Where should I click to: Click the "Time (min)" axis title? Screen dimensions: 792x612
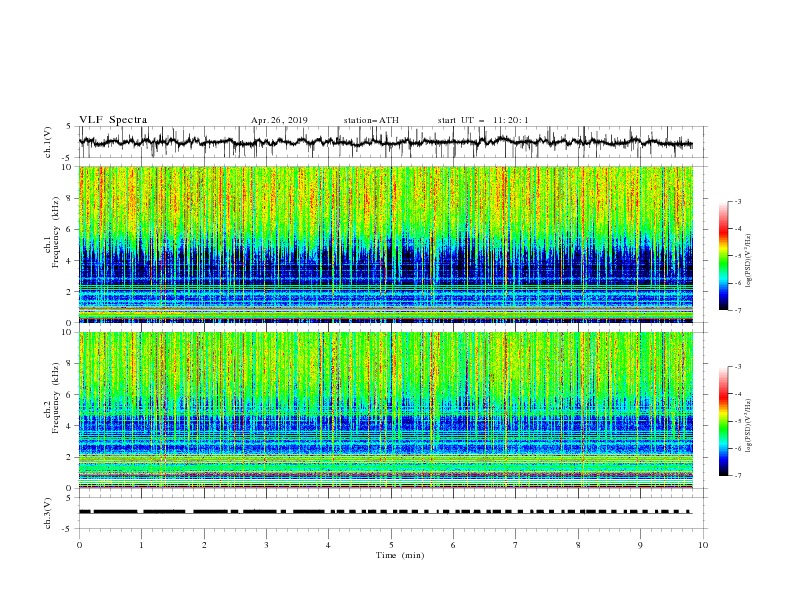(x=400, y=555)
